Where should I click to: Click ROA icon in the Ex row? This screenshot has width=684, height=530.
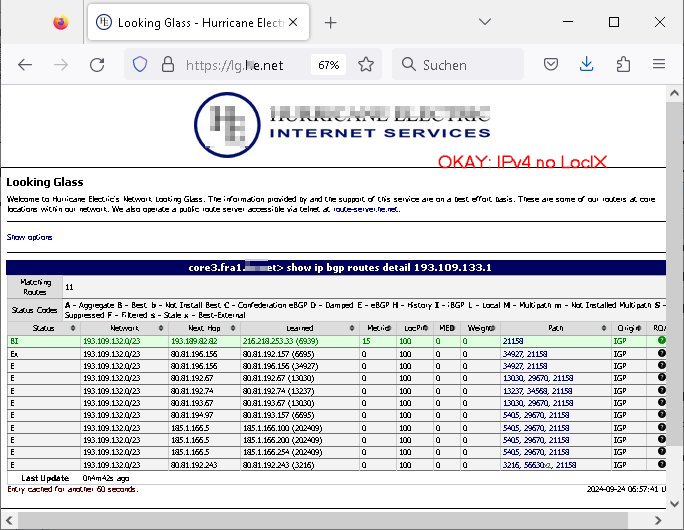pos(662,353)
